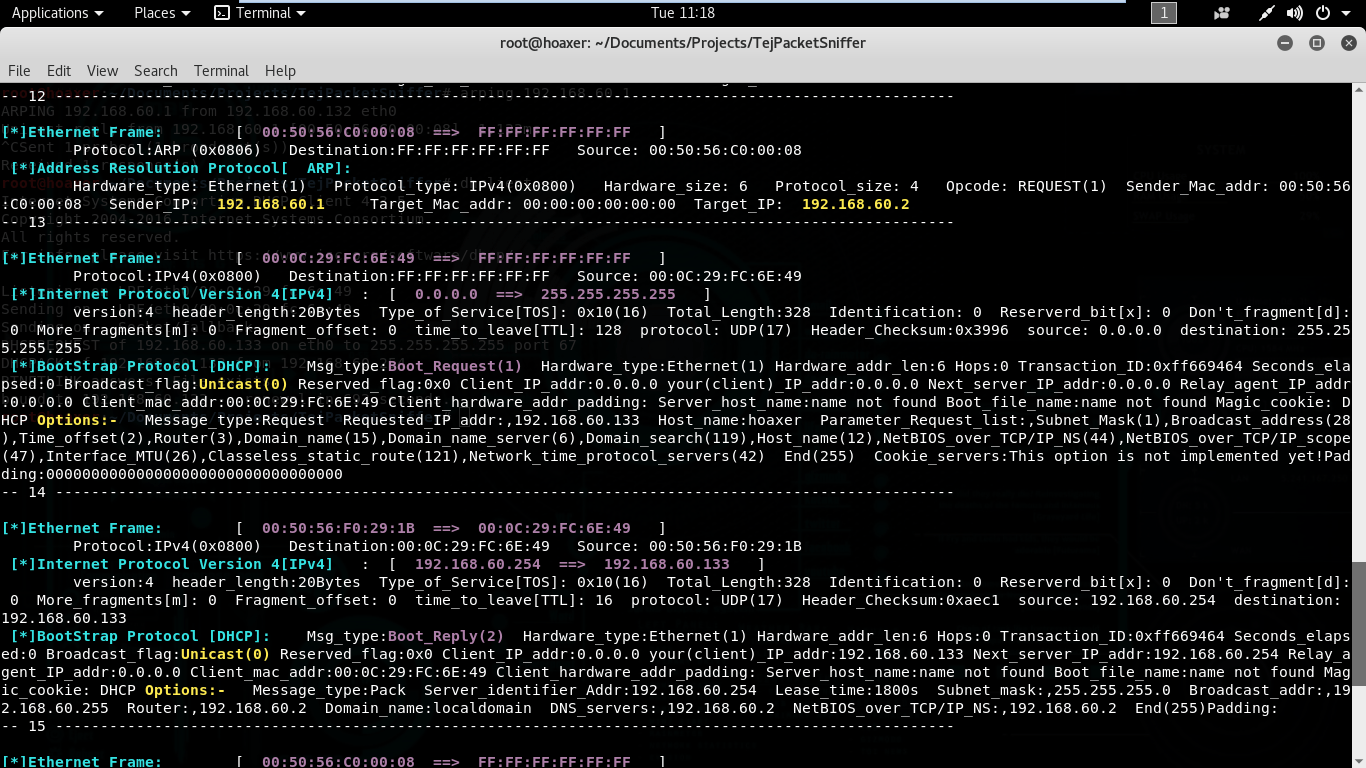1366x768 pixels.
Task: Open the clock showing Tue 11:18
Action: 683,13
